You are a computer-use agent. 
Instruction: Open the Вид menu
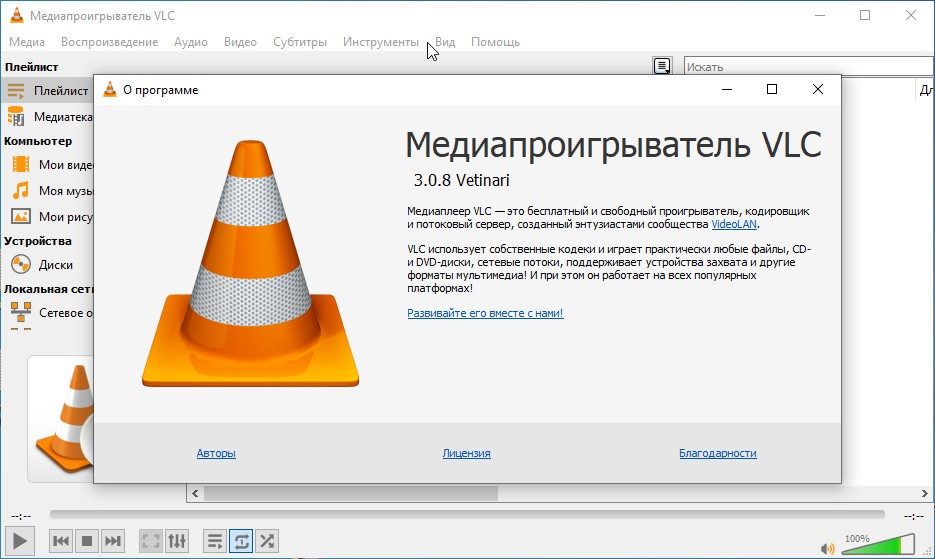click(x=445, y=42)
